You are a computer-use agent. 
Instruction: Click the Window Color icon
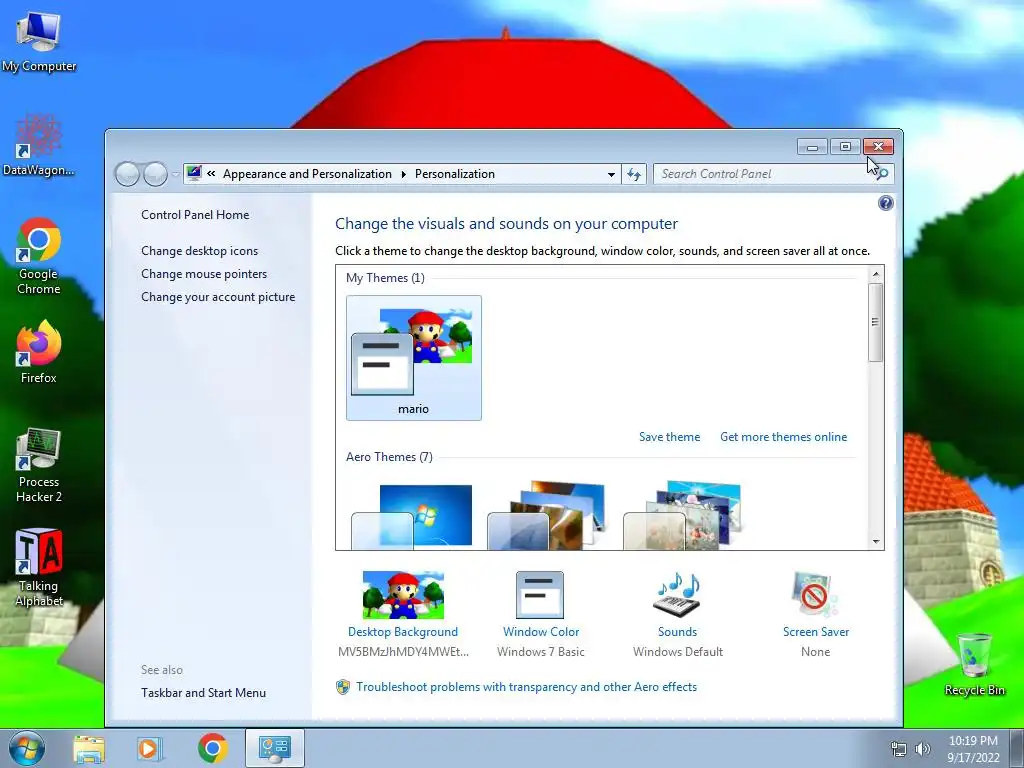[540, 595]
